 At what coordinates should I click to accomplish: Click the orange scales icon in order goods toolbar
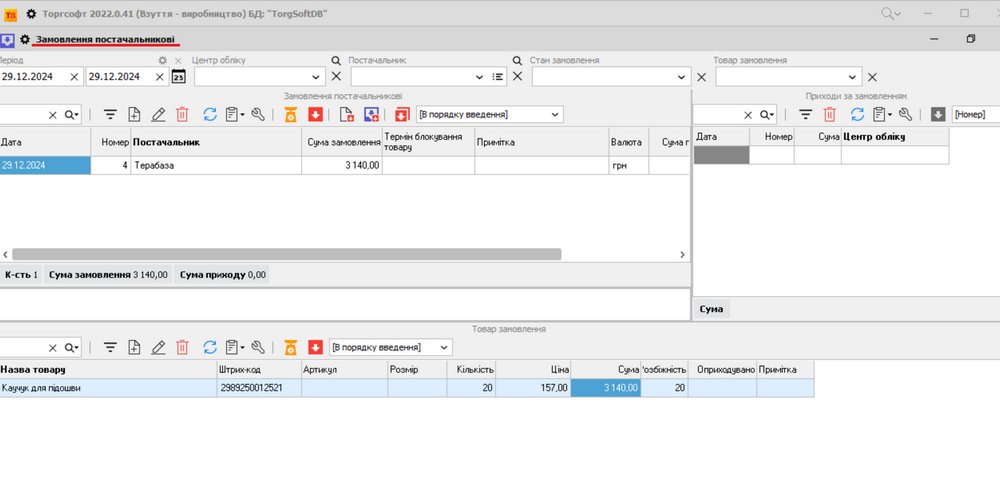(x=291, y=347)
